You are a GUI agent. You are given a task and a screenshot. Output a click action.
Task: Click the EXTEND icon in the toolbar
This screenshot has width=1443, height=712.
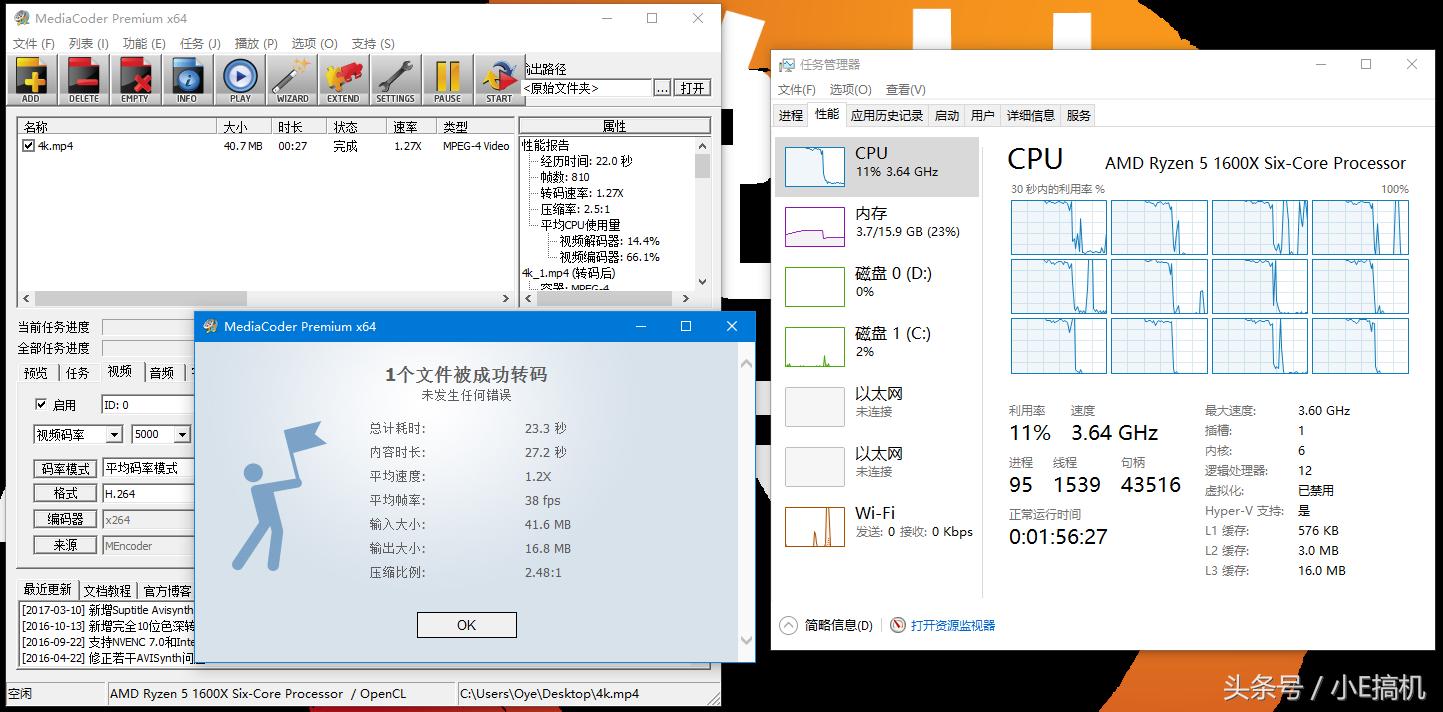pyautogui.click(x=343, y=78)
